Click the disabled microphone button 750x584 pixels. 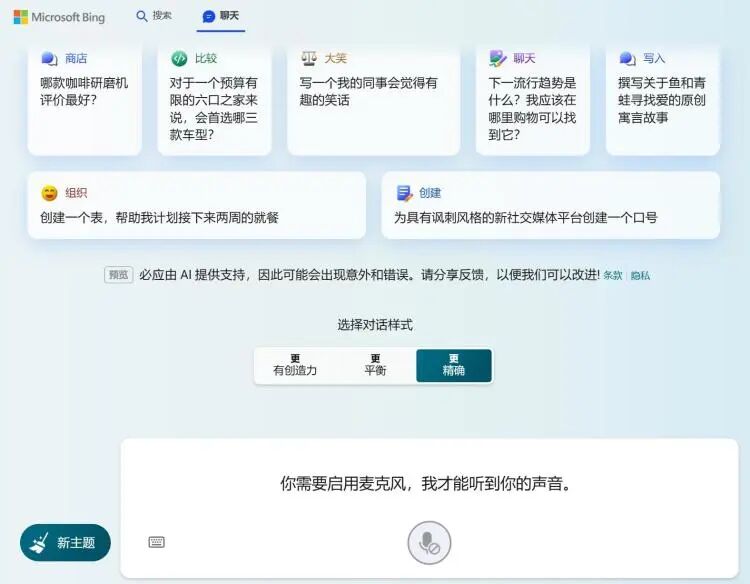429,542
